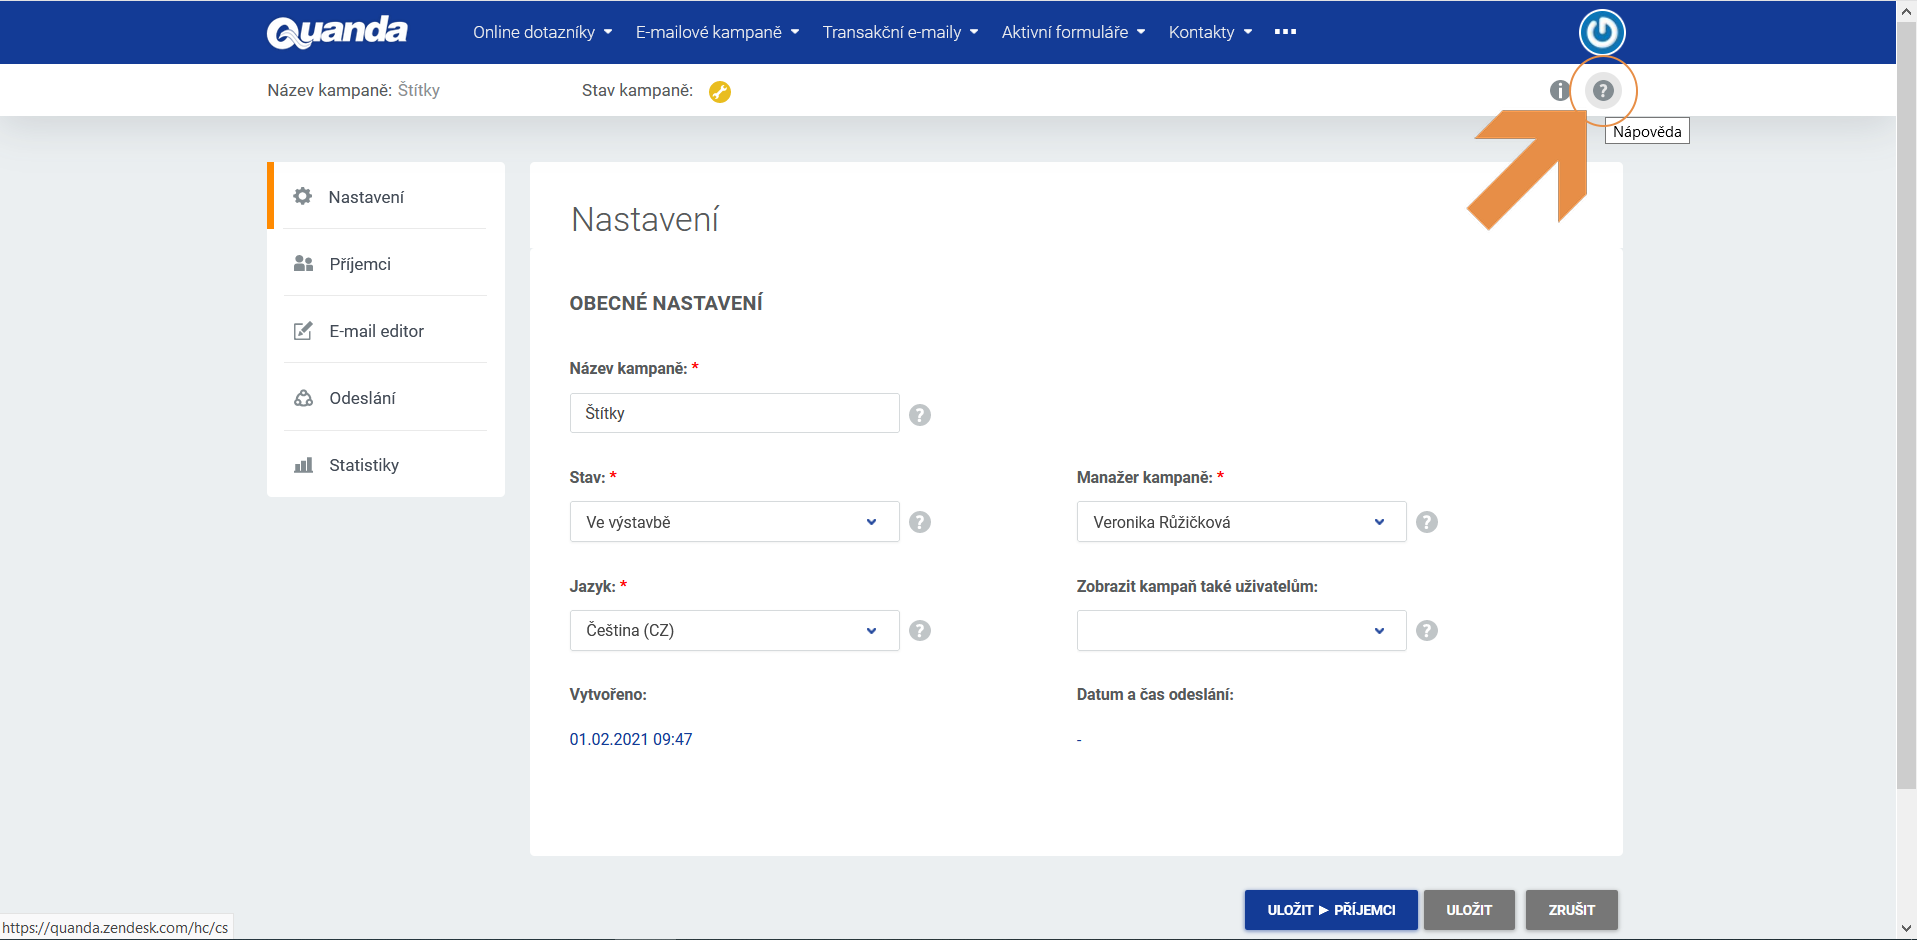Click the ULOŽIT ▶ PŘÍJEMCI button
Screen dimensions: 1917x940
click(x=1330, y=909)
